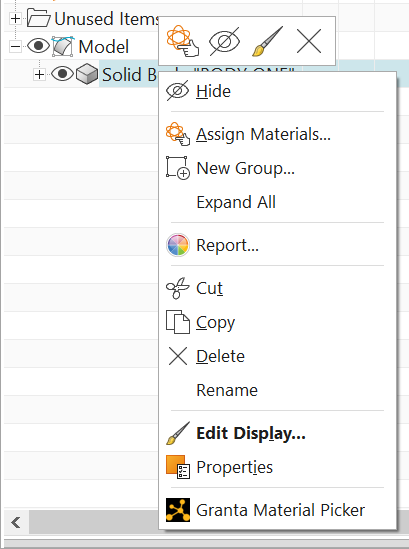Screen dimensions: 409x549
Task: Click X icon beside Delete entry
Action: click(178, 356)
